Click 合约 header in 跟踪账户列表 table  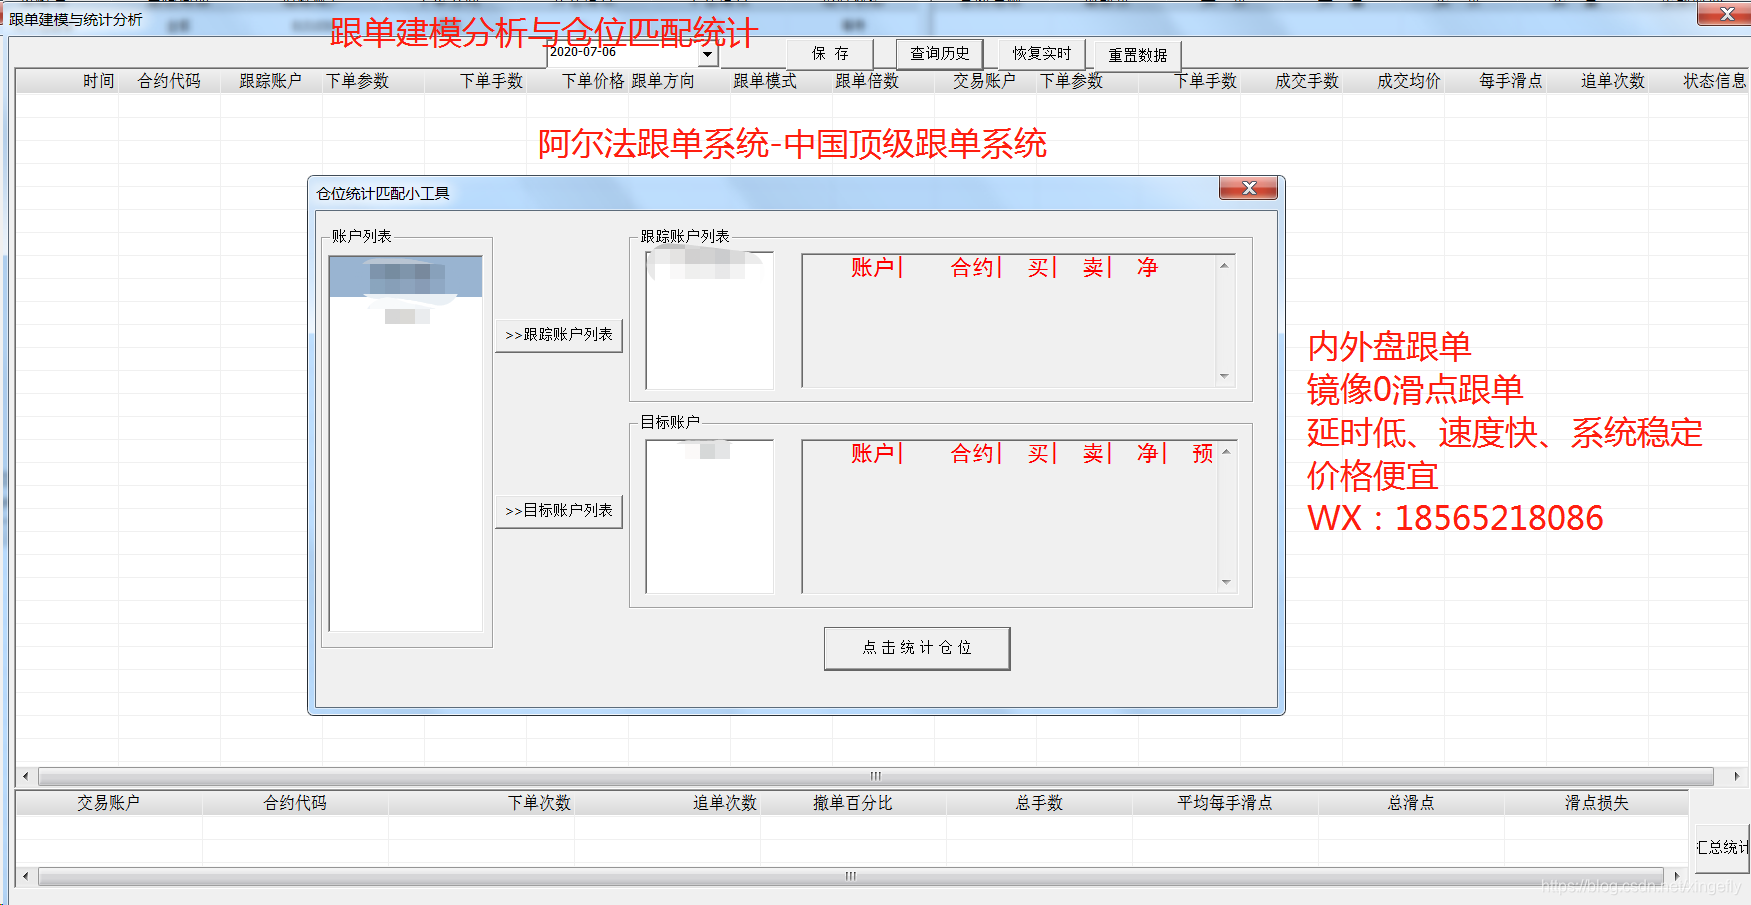pos(972,268)
